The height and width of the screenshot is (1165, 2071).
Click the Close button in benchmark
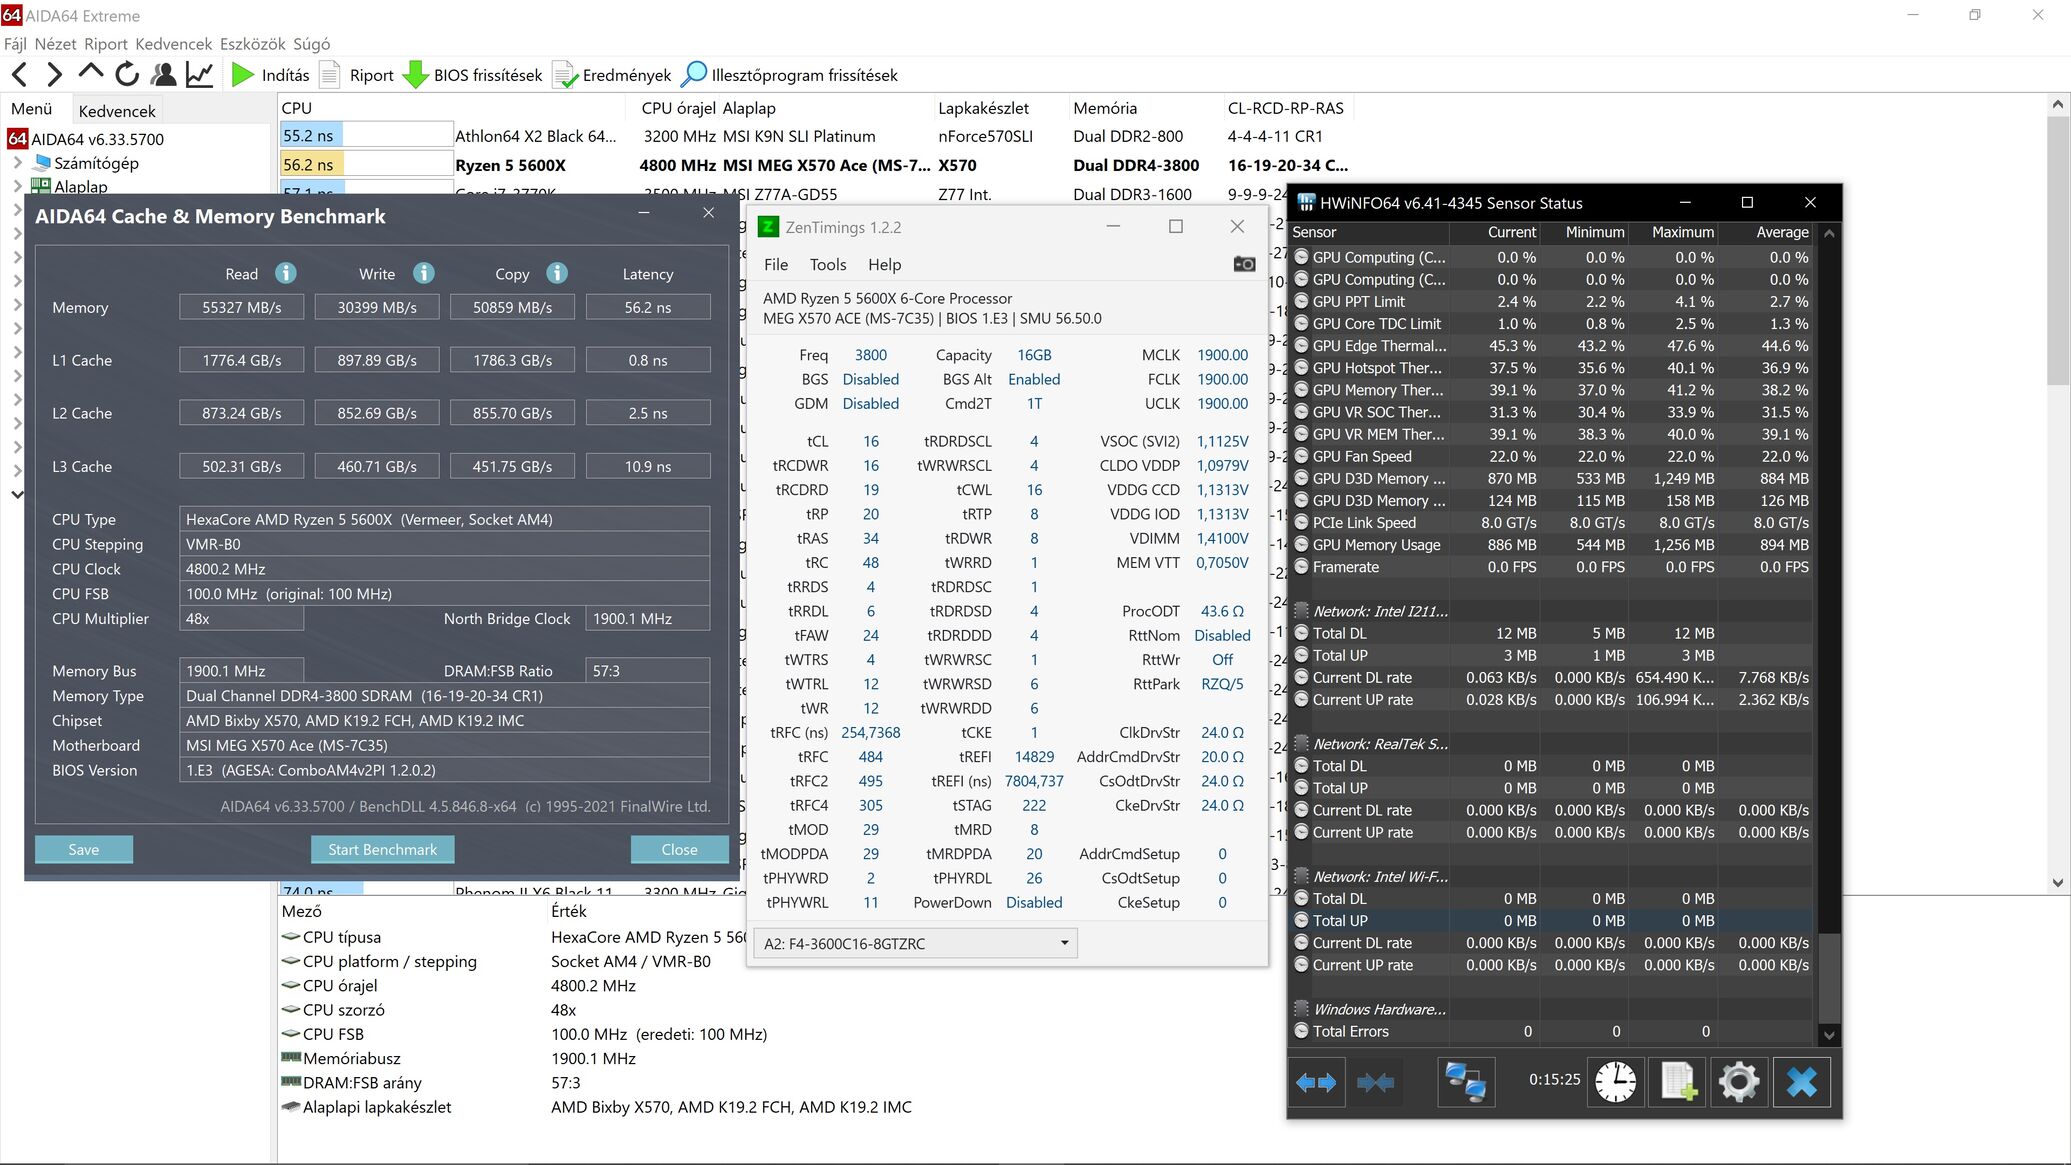click(679, 849)
